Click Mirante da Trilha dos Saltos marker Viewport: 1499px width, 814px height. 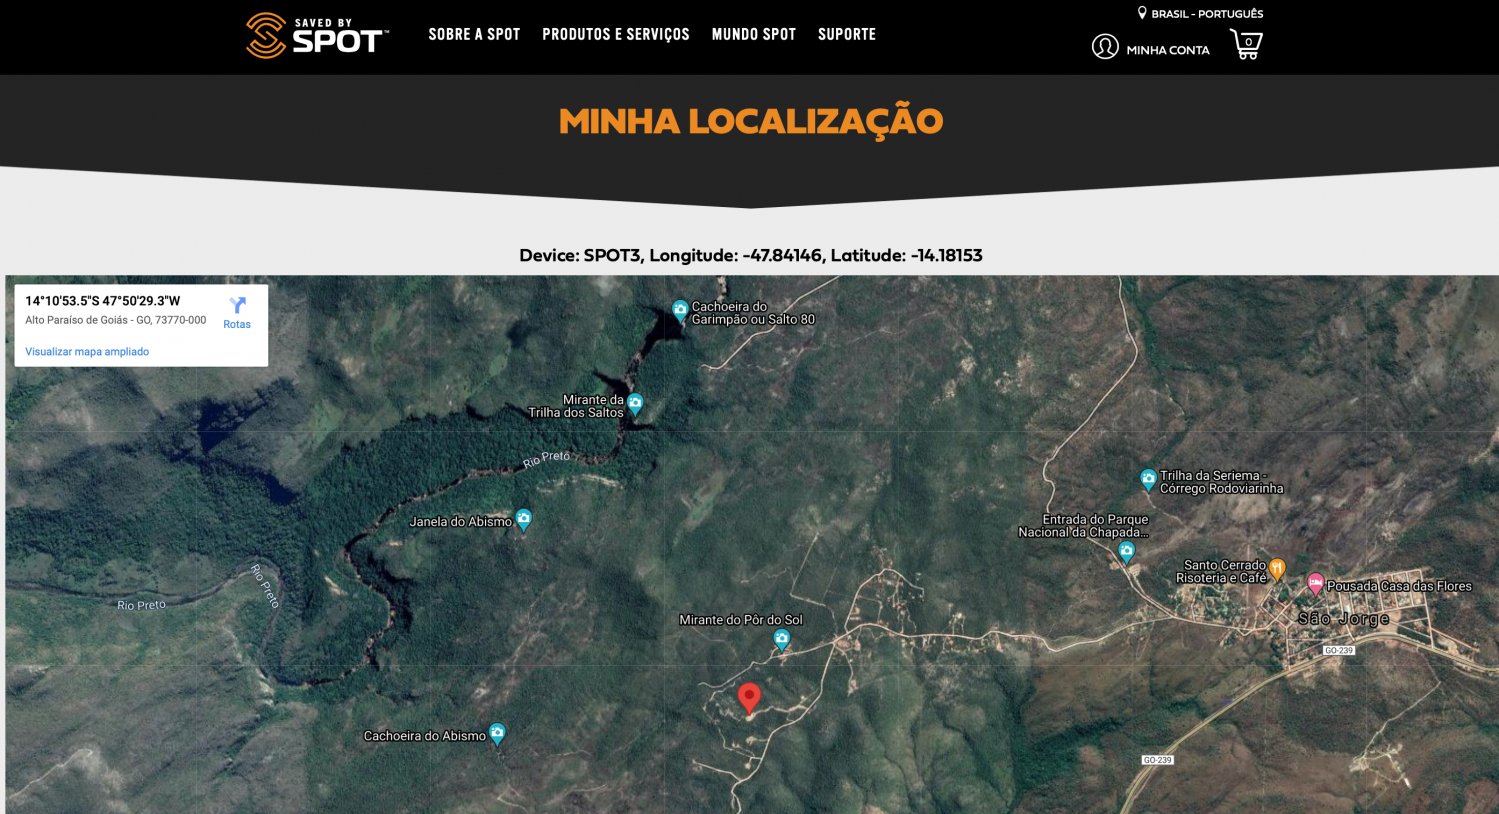click(x=635, y=404)
